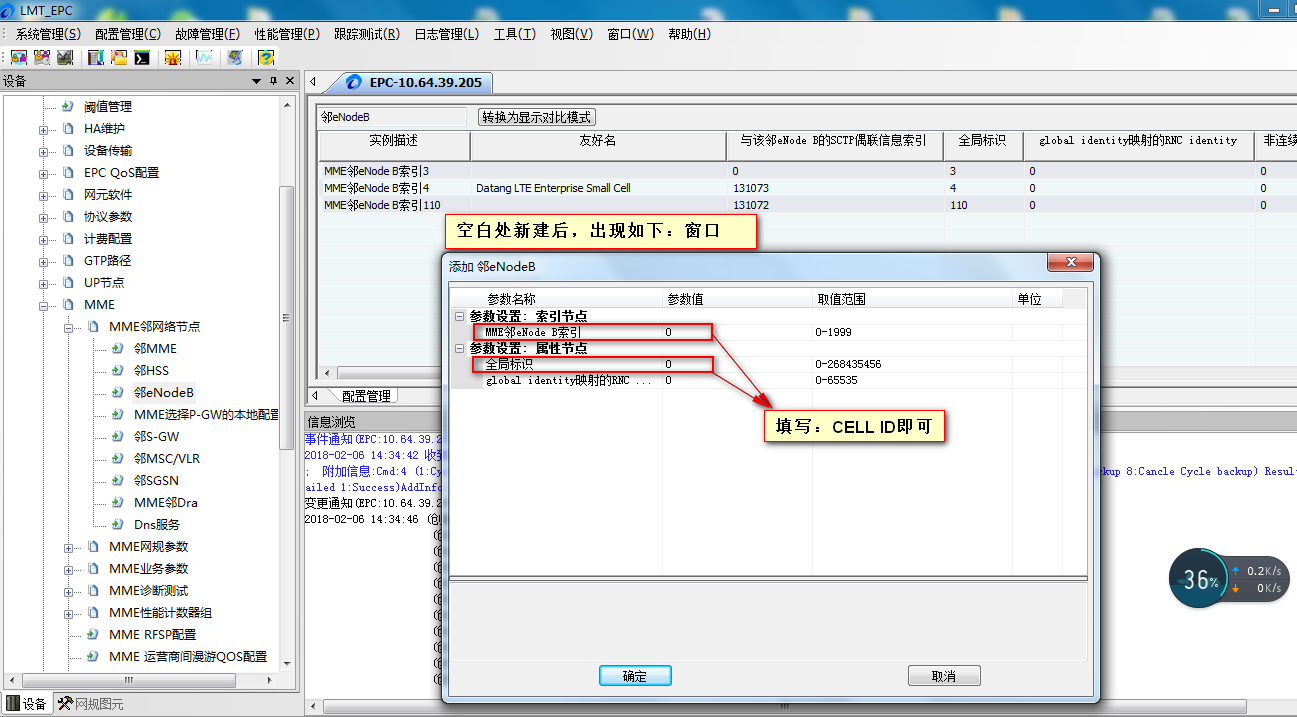
Task: Click the user key permissions icon
Action: 42,58
